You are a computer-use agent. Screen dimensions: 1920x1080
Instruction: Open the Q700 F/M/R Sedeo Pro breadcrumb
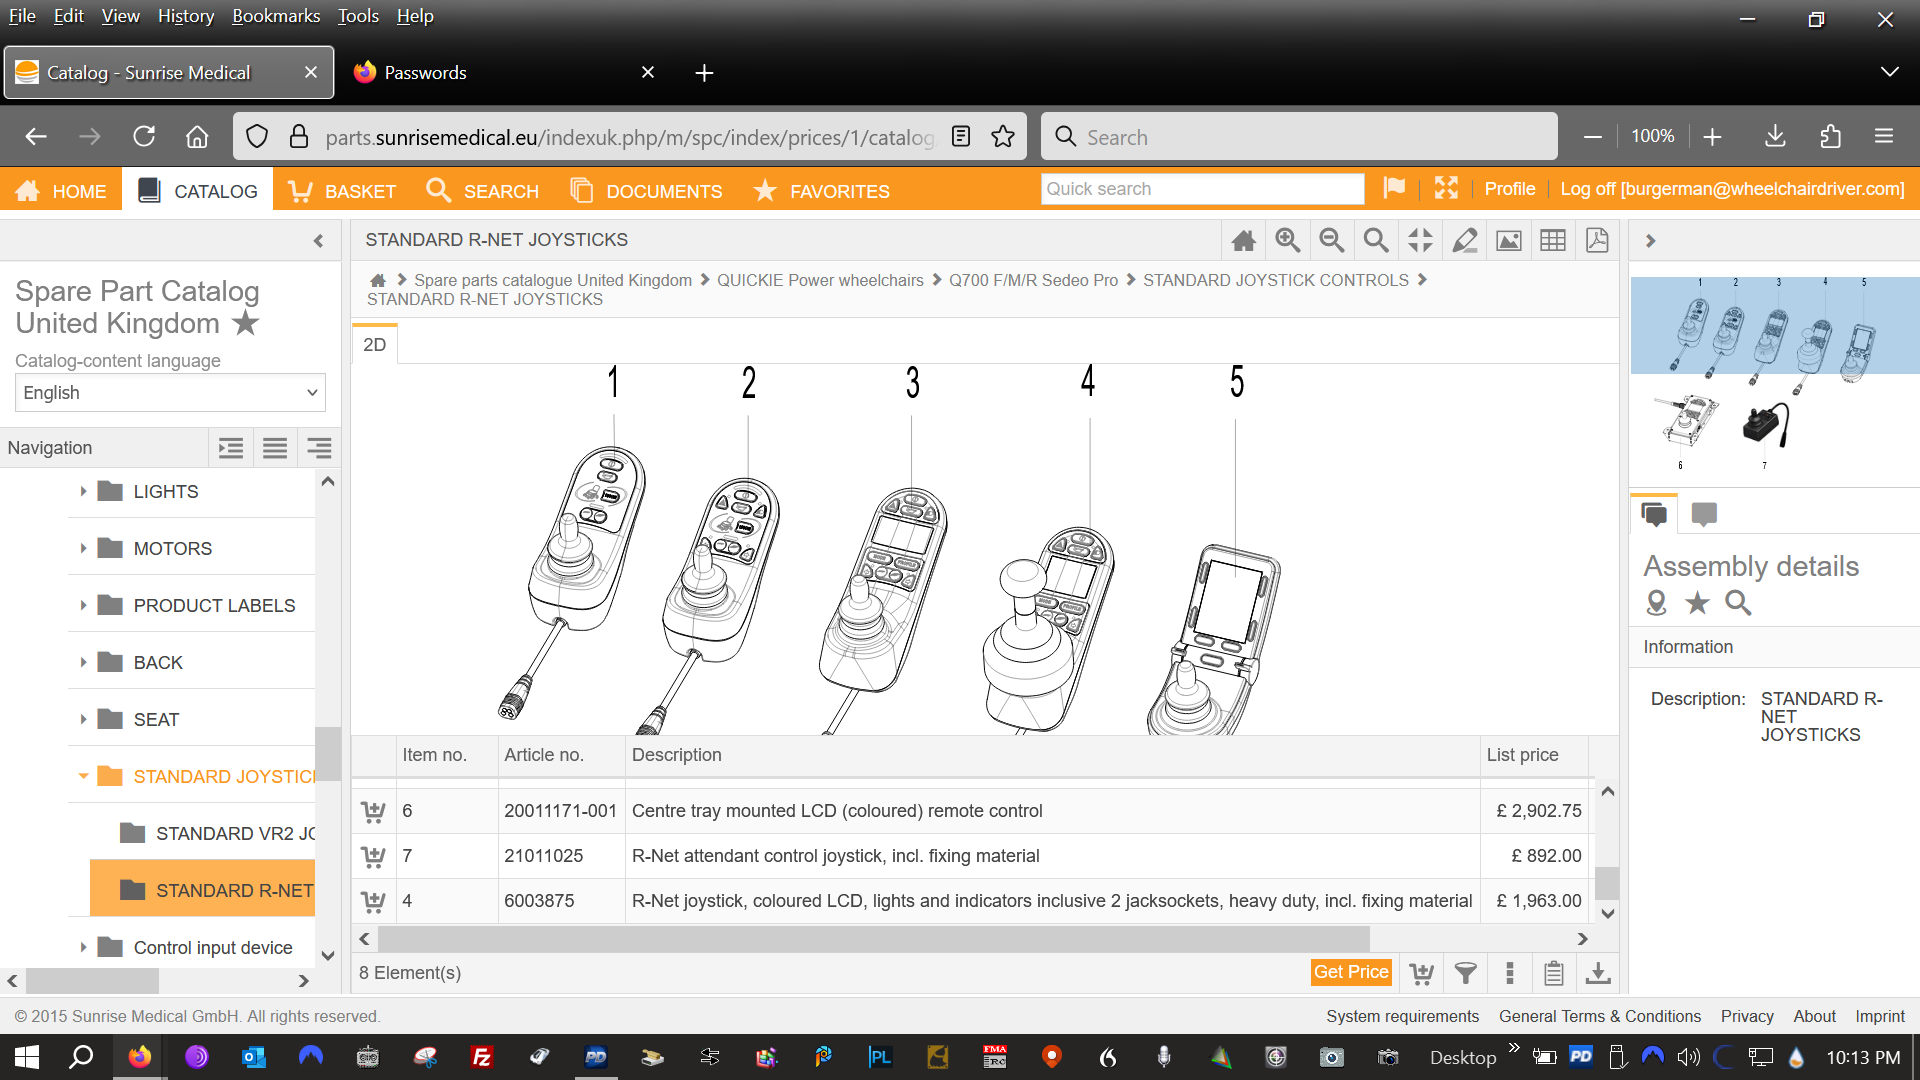click(x=1033, y=280)
